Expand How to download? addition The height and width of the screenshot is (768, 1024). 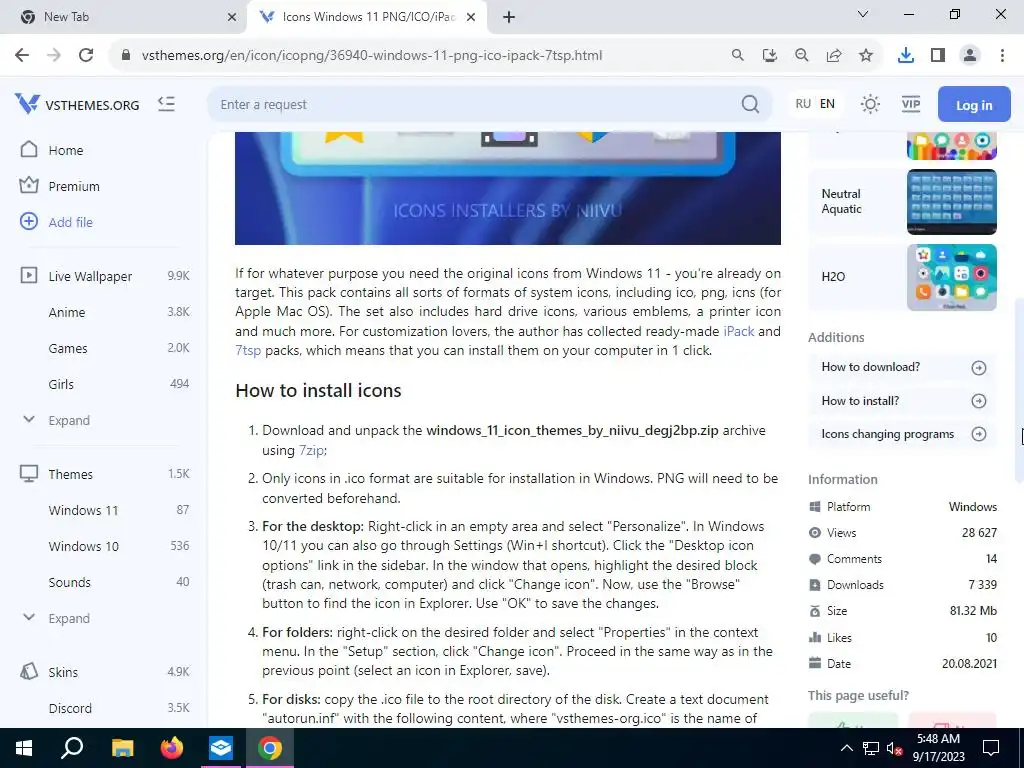pos(903,367)
